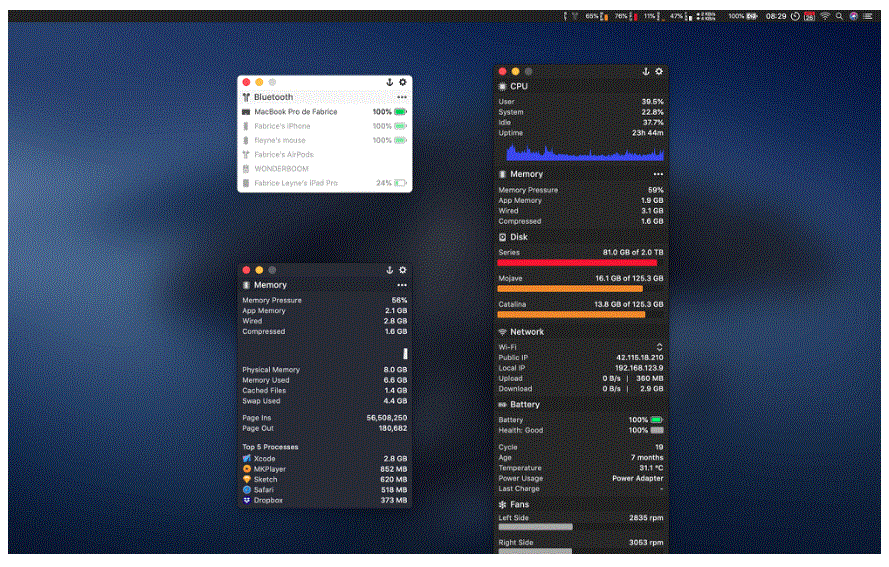Click the CPU chip icon in the header
Viewport: 889px width, 567px height.
(502, 86)
